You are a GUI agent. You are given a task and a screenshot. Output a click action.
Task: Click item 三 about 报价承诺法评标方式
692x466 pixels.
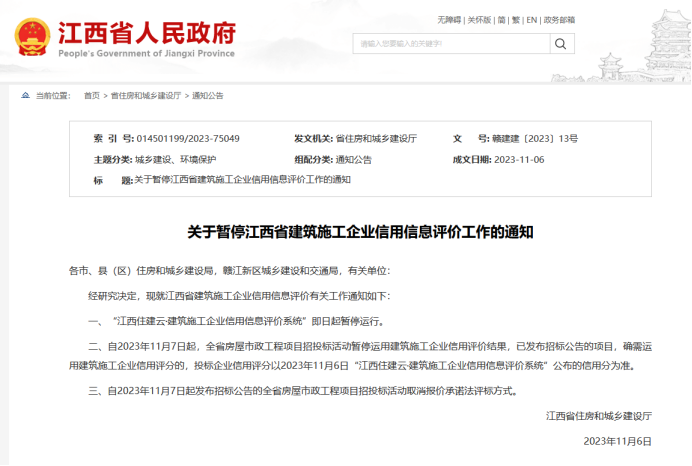pyautogui.click(x=304, y=391)
